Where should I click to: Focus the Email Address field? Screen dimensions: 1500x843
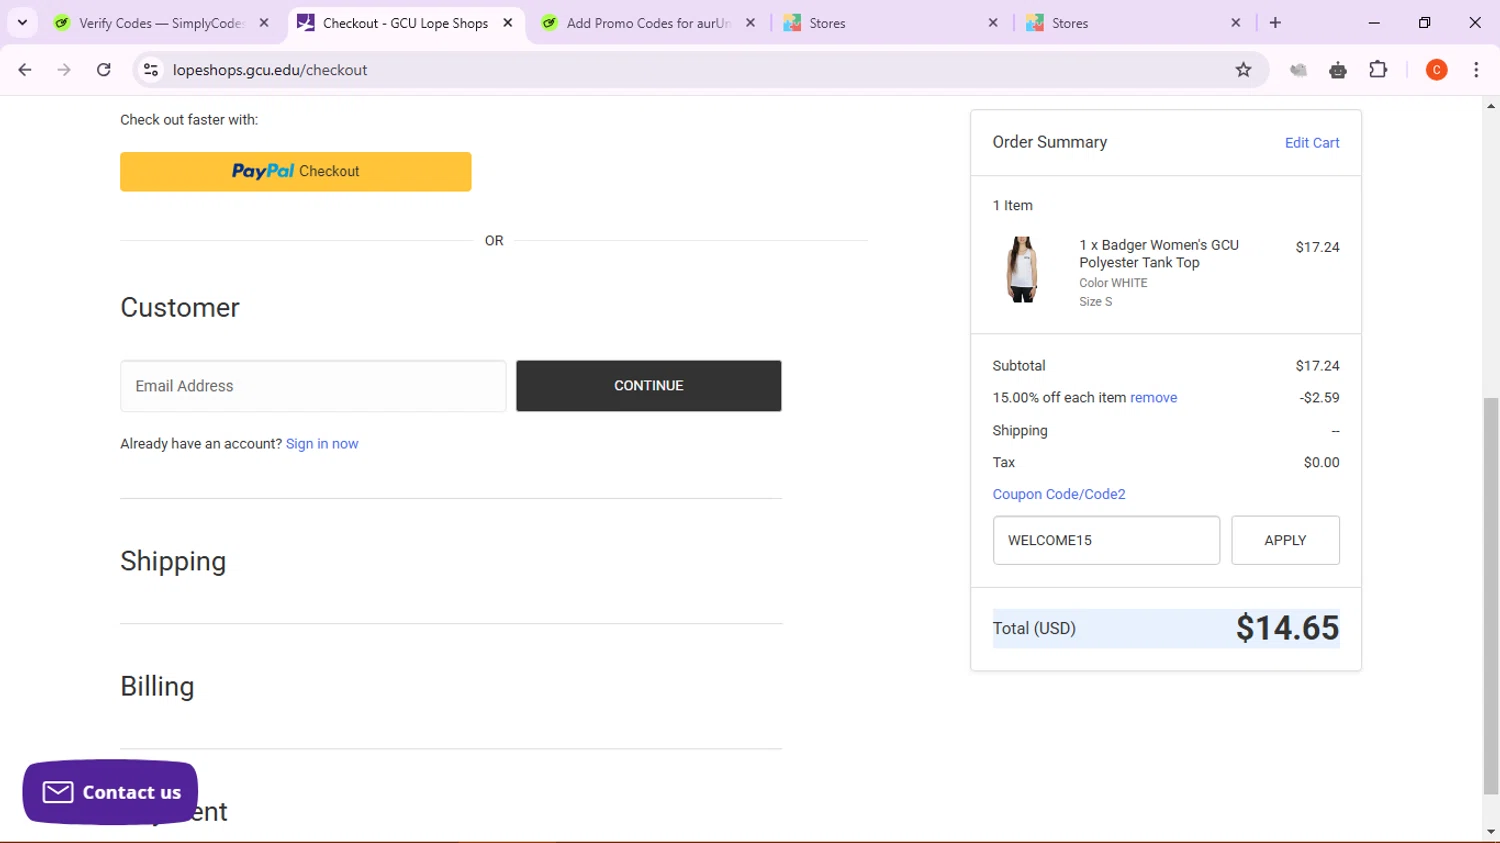[313, 386]
